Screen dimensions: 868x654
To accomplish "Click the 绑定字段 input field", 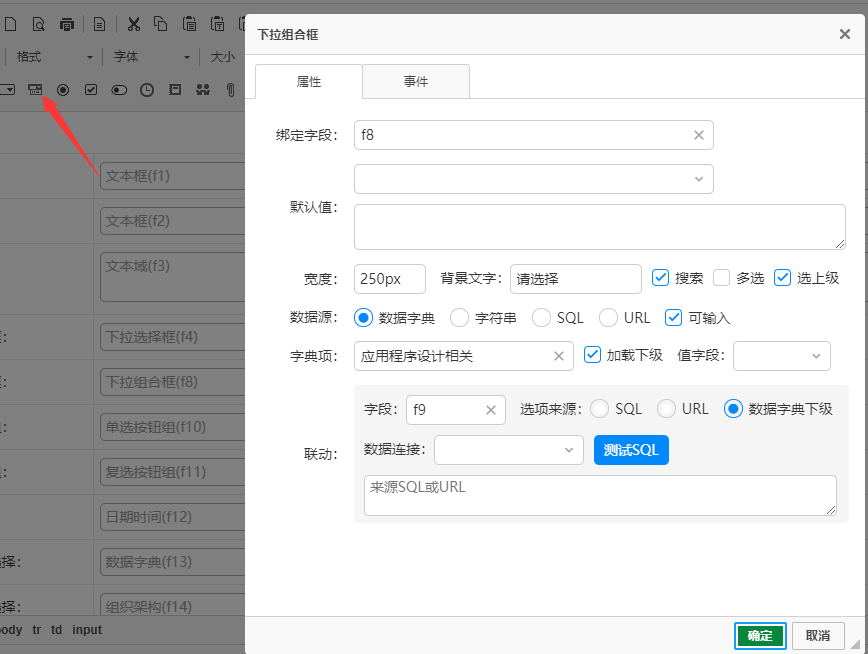I will pos(534,135).
